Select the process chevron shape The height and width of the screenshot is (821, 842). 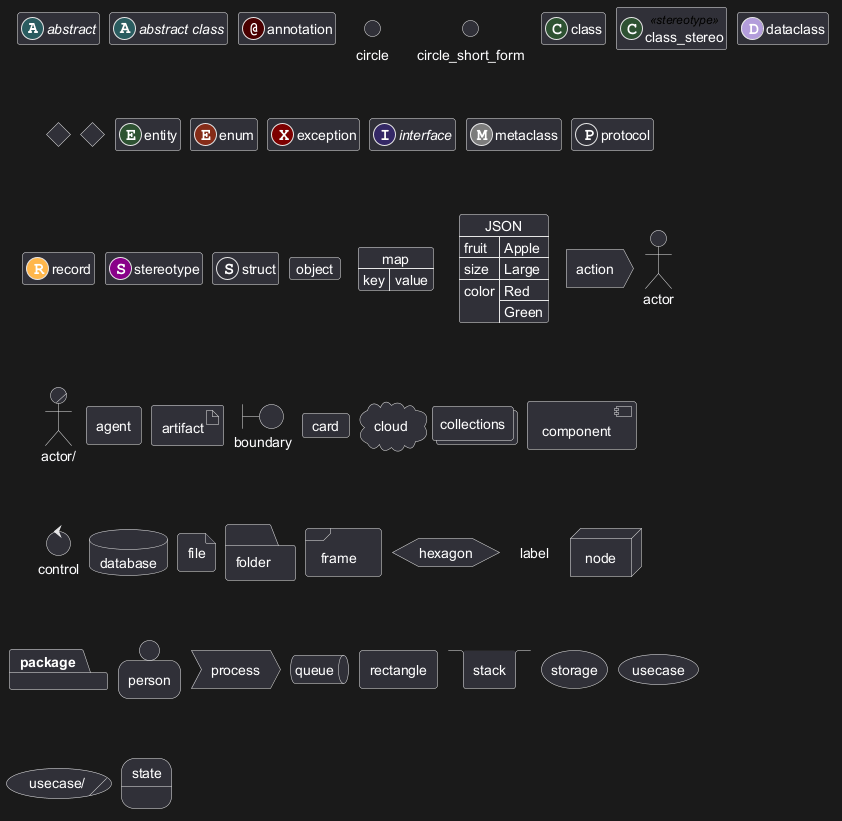click(237, 670)
